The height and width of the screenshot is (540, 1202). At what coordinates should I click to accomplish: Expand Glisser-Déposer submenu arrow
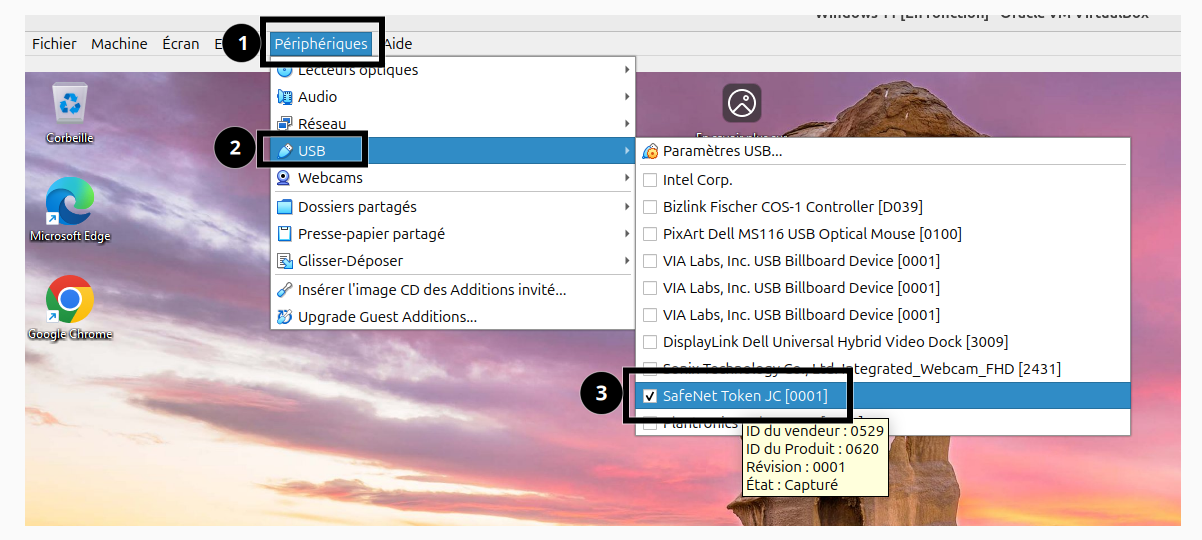[627, 261]
